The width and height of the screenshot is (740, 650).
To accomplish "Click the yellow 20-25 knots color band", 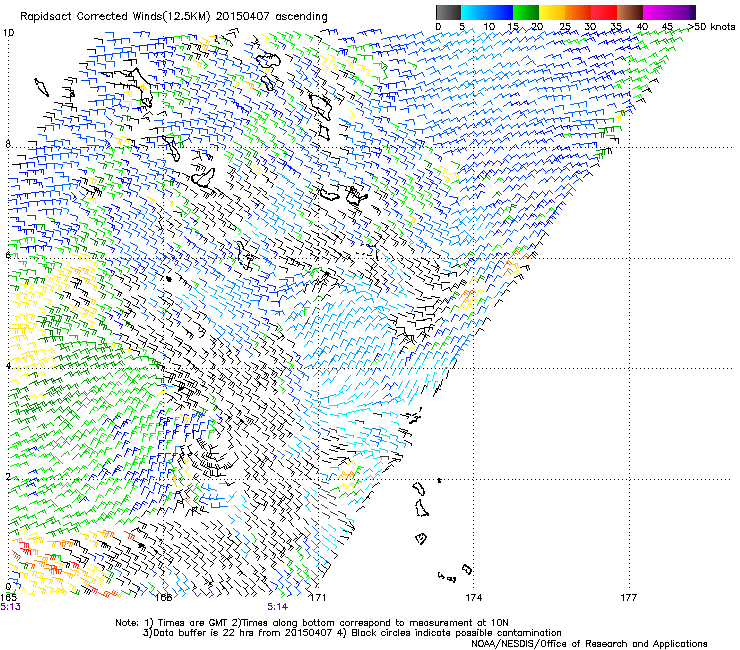I will tap(552, 12).
